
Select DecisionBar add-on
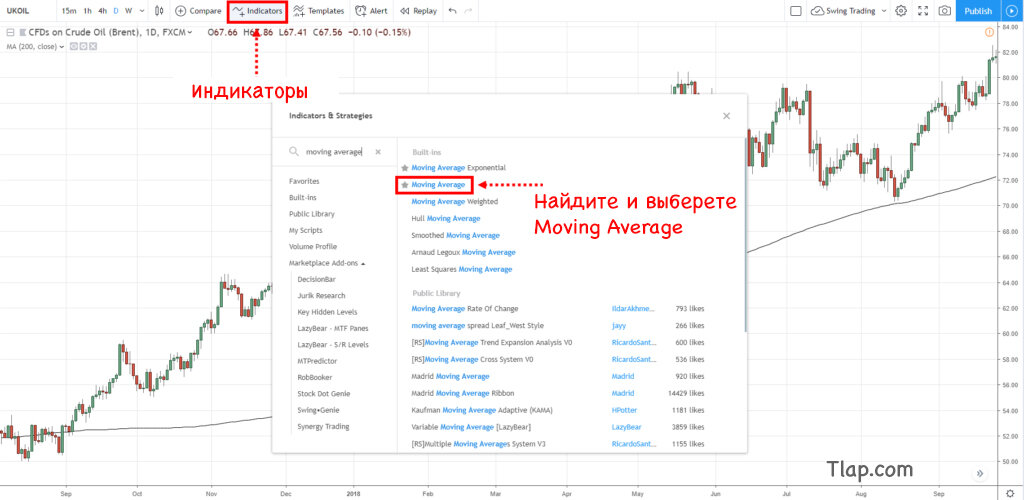point(317,279)
